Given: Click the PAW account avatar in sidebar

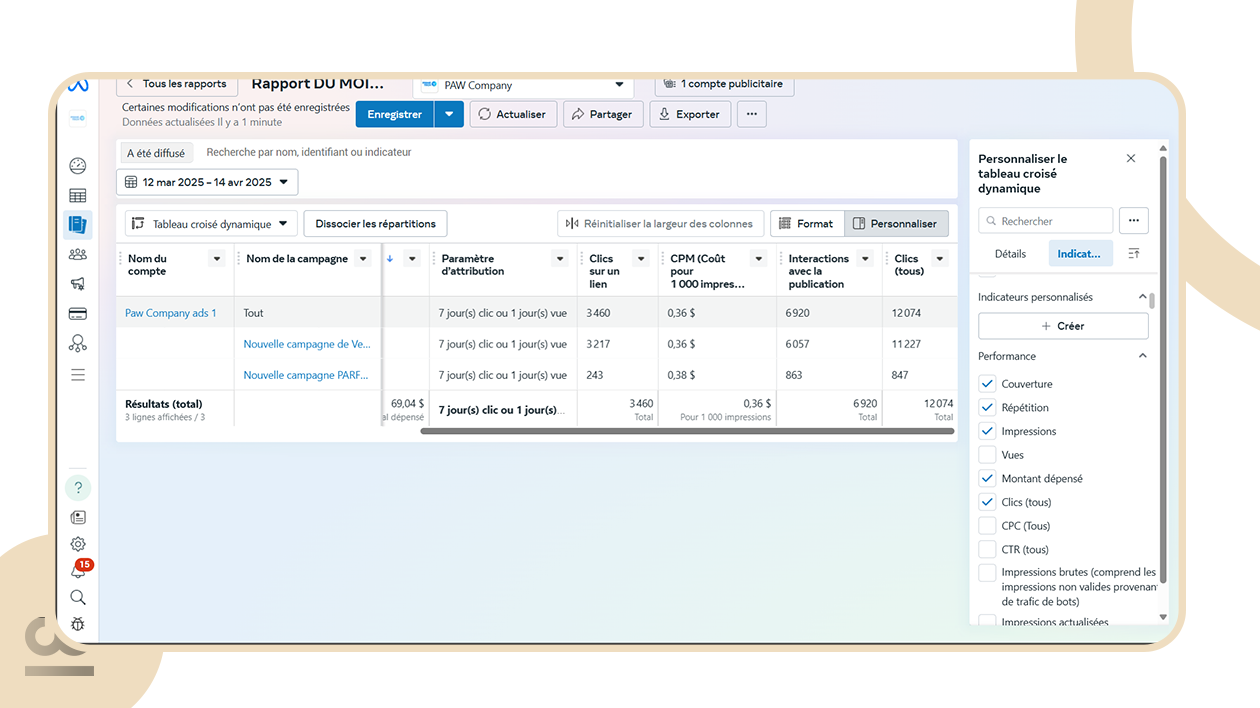Looking at the screenshot, I should click(x=77, y=118).
